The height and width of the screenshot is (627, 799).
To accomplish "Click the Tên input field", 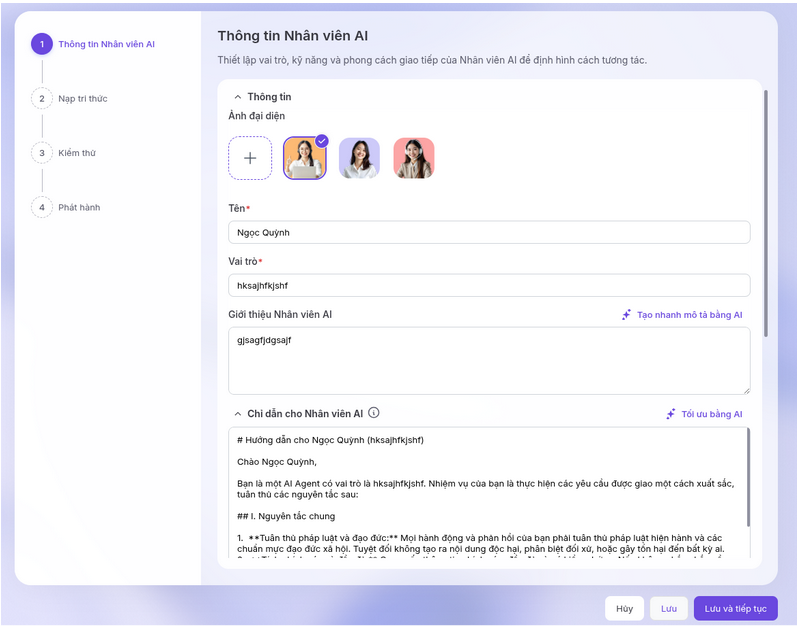I will pyautogui.click(x=489, y=232).
